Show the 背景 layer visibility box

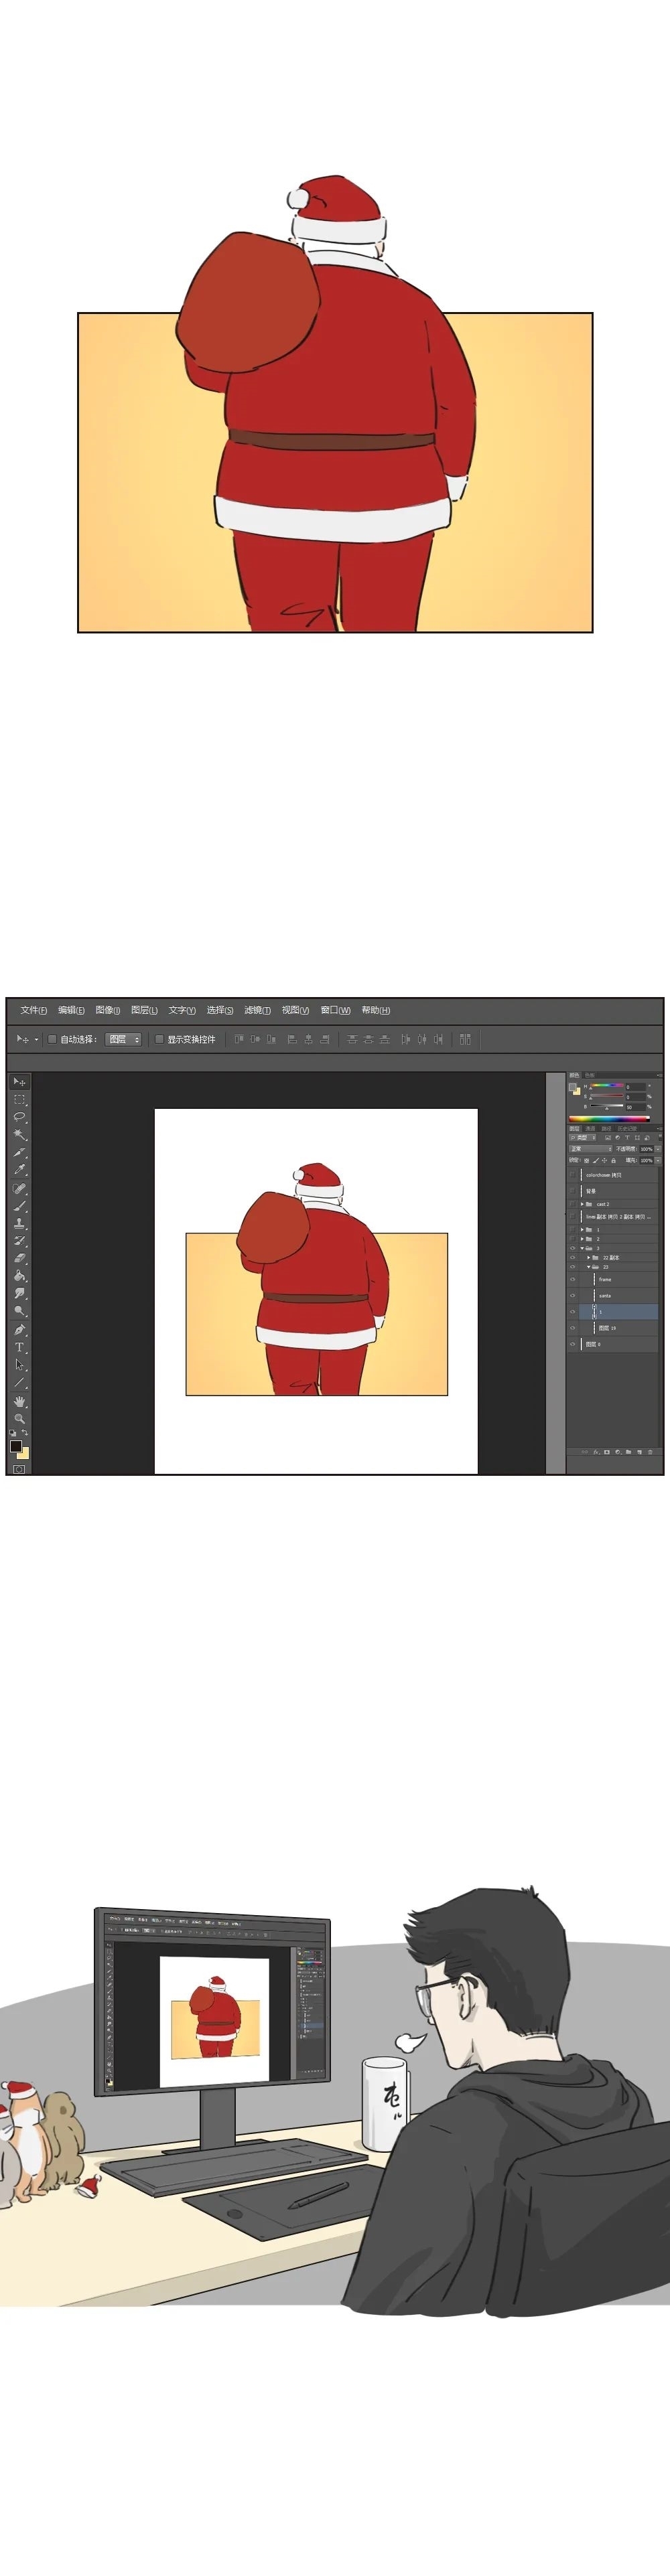(x=573, y=1191)
